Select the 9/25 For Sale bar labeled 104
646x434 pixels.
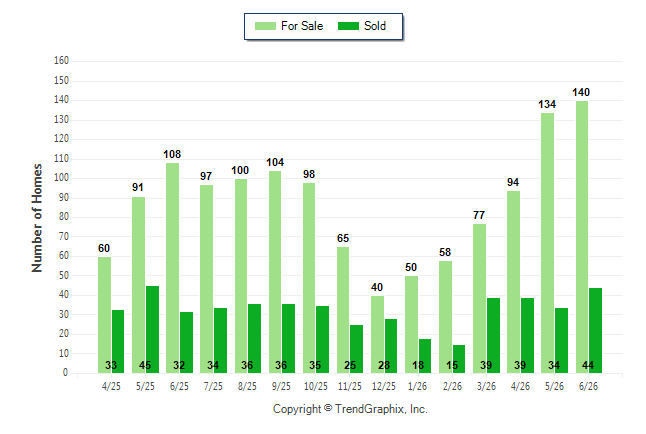point(275,272)
